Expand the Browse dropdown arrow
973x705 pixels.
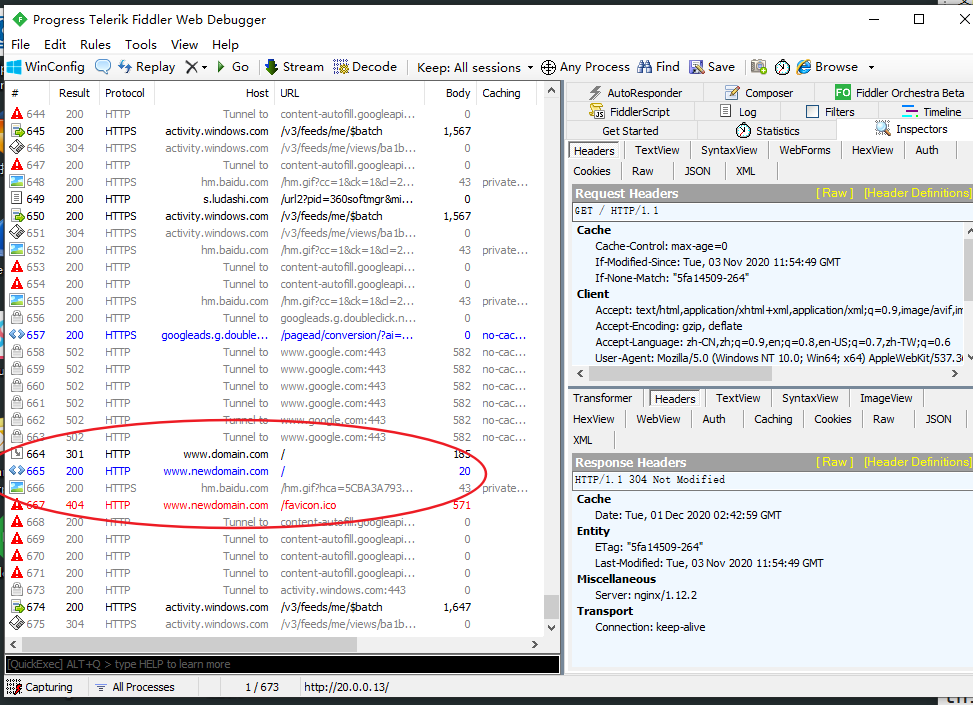[871, 67]
